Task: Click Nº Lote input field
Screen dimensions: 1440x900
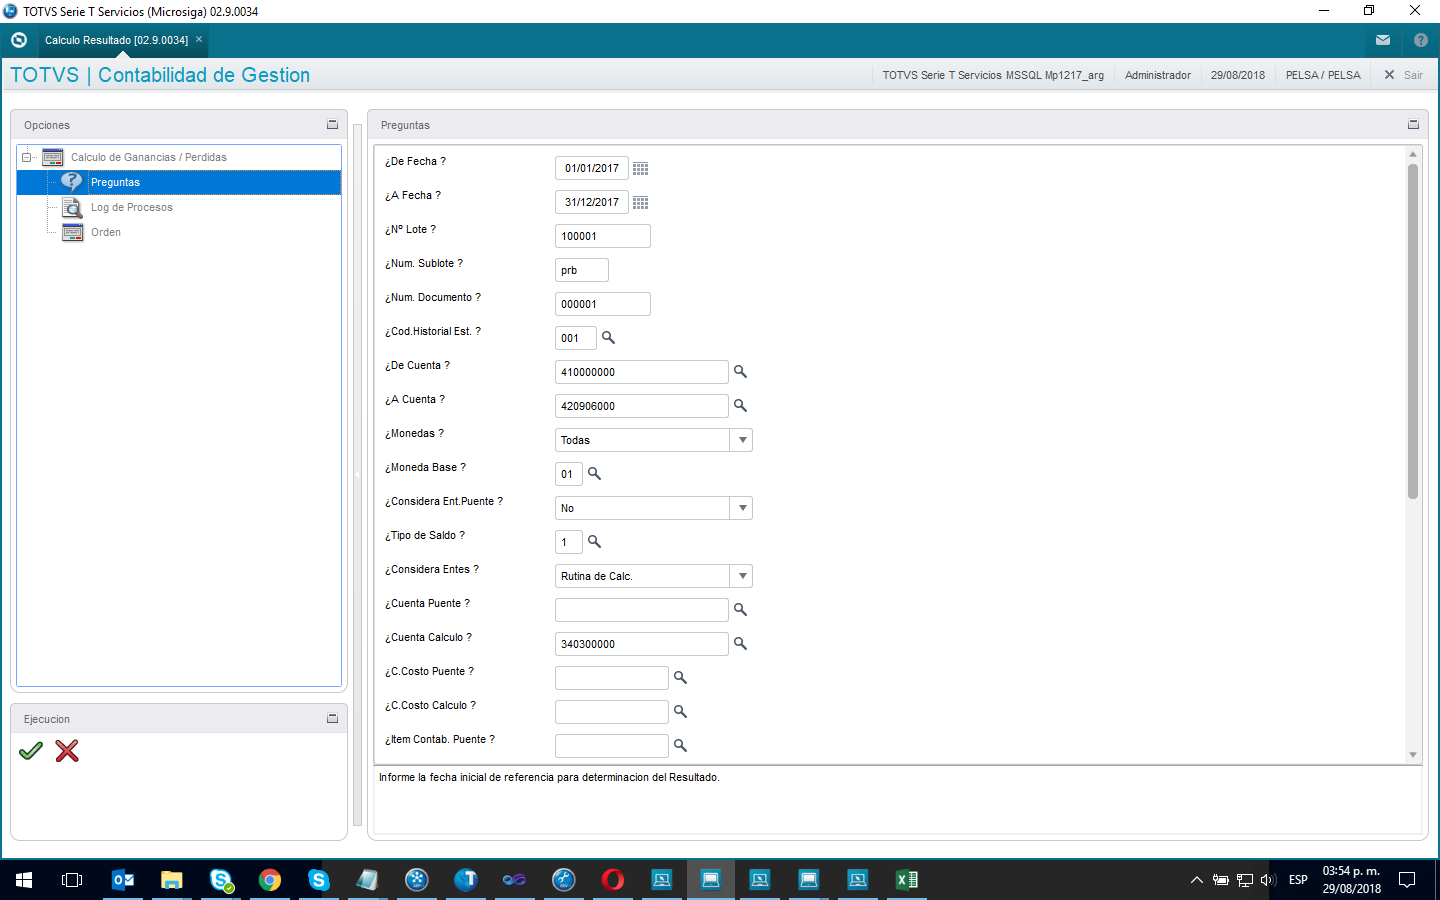Action: pos(603,236)
